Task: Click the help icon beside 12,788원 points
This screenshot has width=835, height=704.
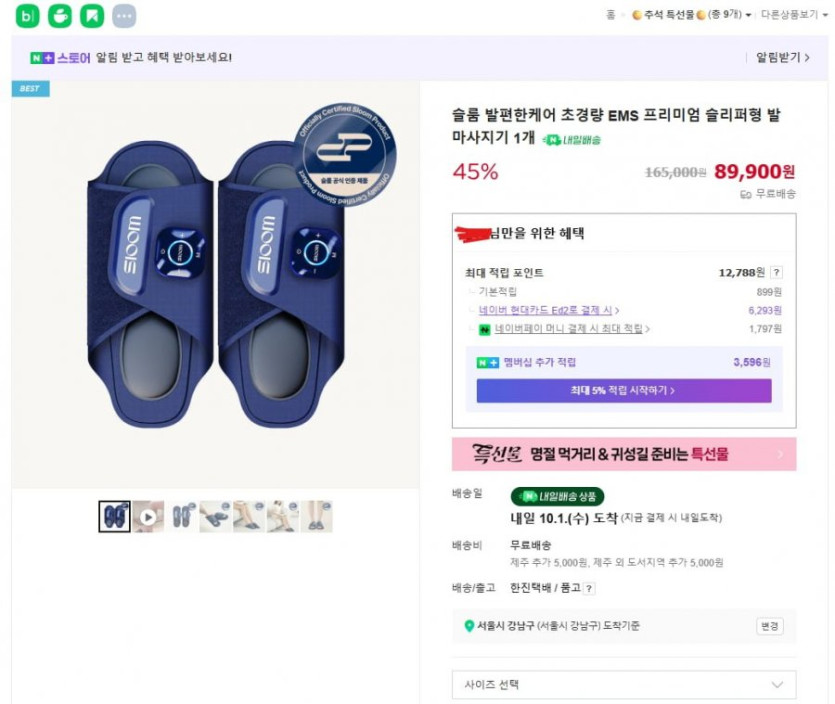Action: point(777,272)
